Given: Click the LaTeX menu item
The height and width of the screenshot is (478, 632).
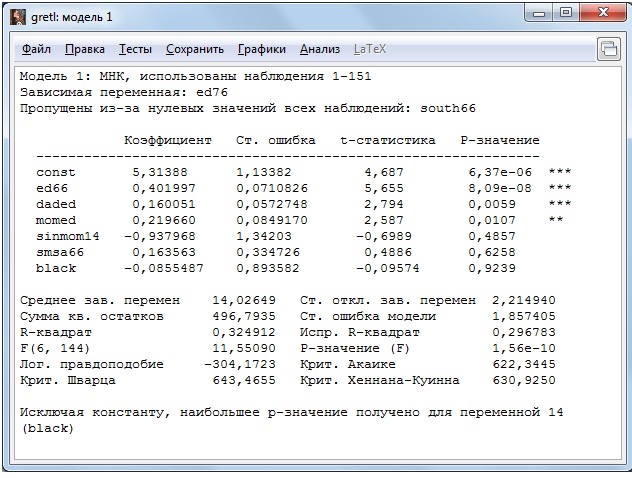Looking at the screenshot, I should tap(369, 49).
